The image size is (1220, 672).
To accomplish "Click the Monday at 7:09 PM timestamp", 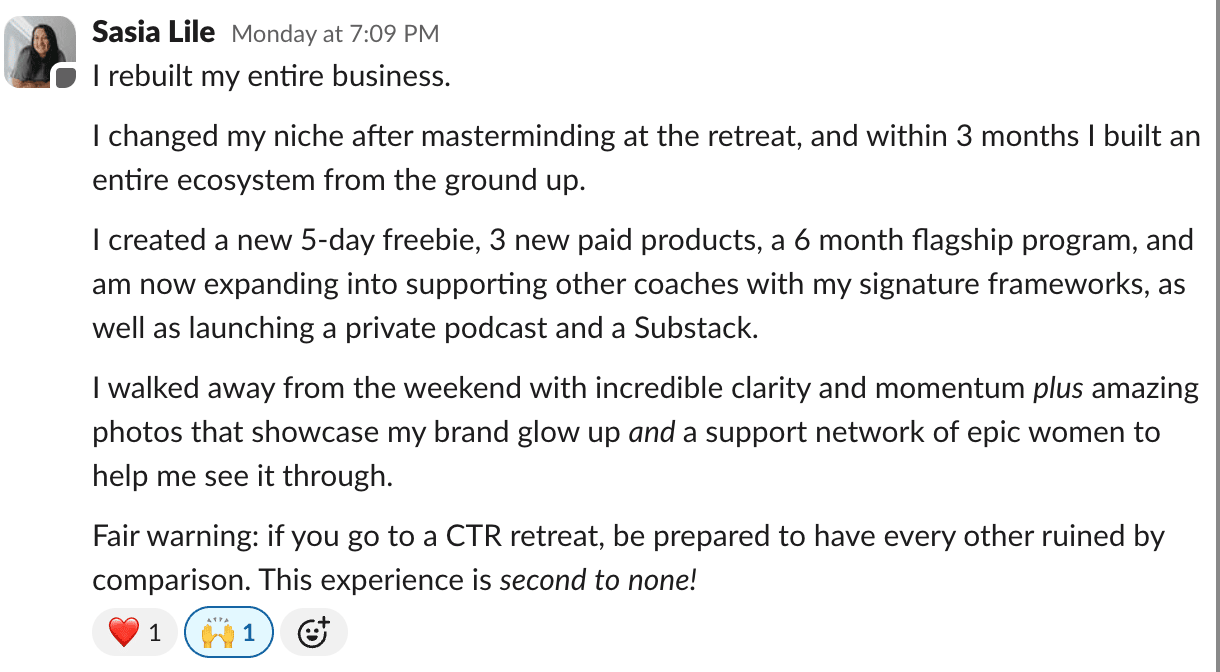I will click(335, 34).
